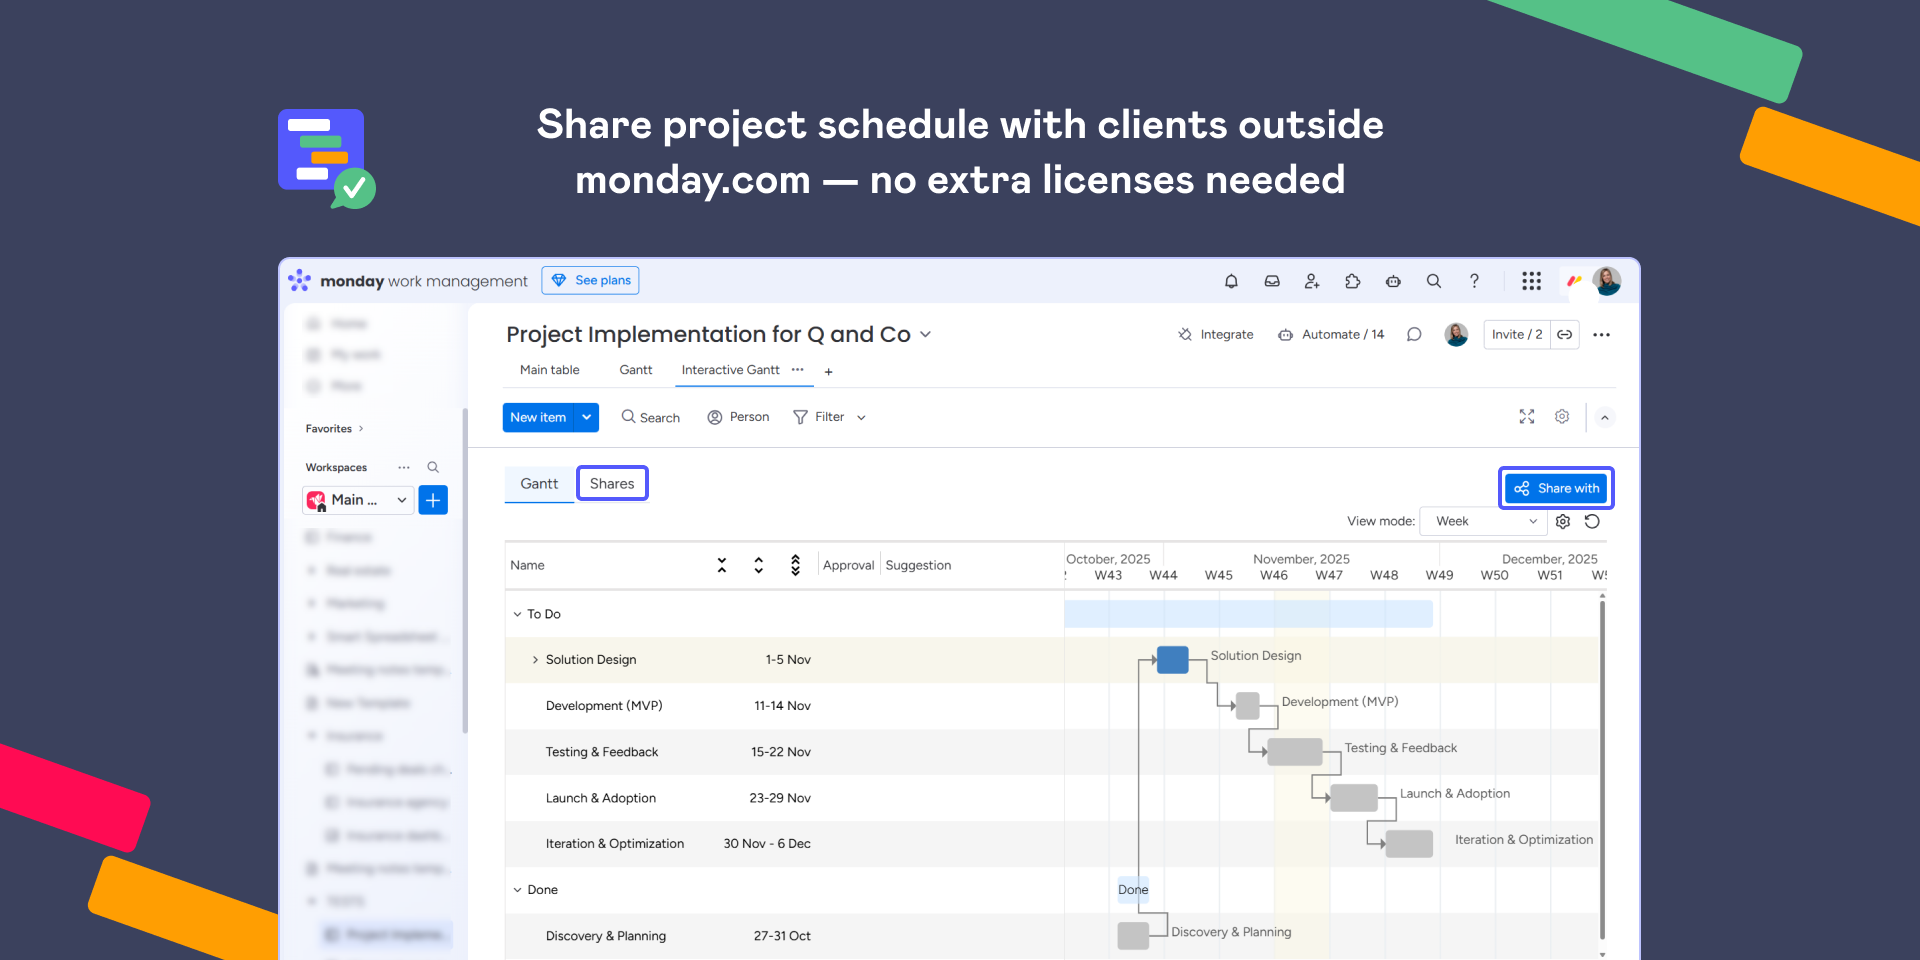1920x960 pixels.
Task: Reset the Gantt view with refresh icon
Action: [1592, 521]
